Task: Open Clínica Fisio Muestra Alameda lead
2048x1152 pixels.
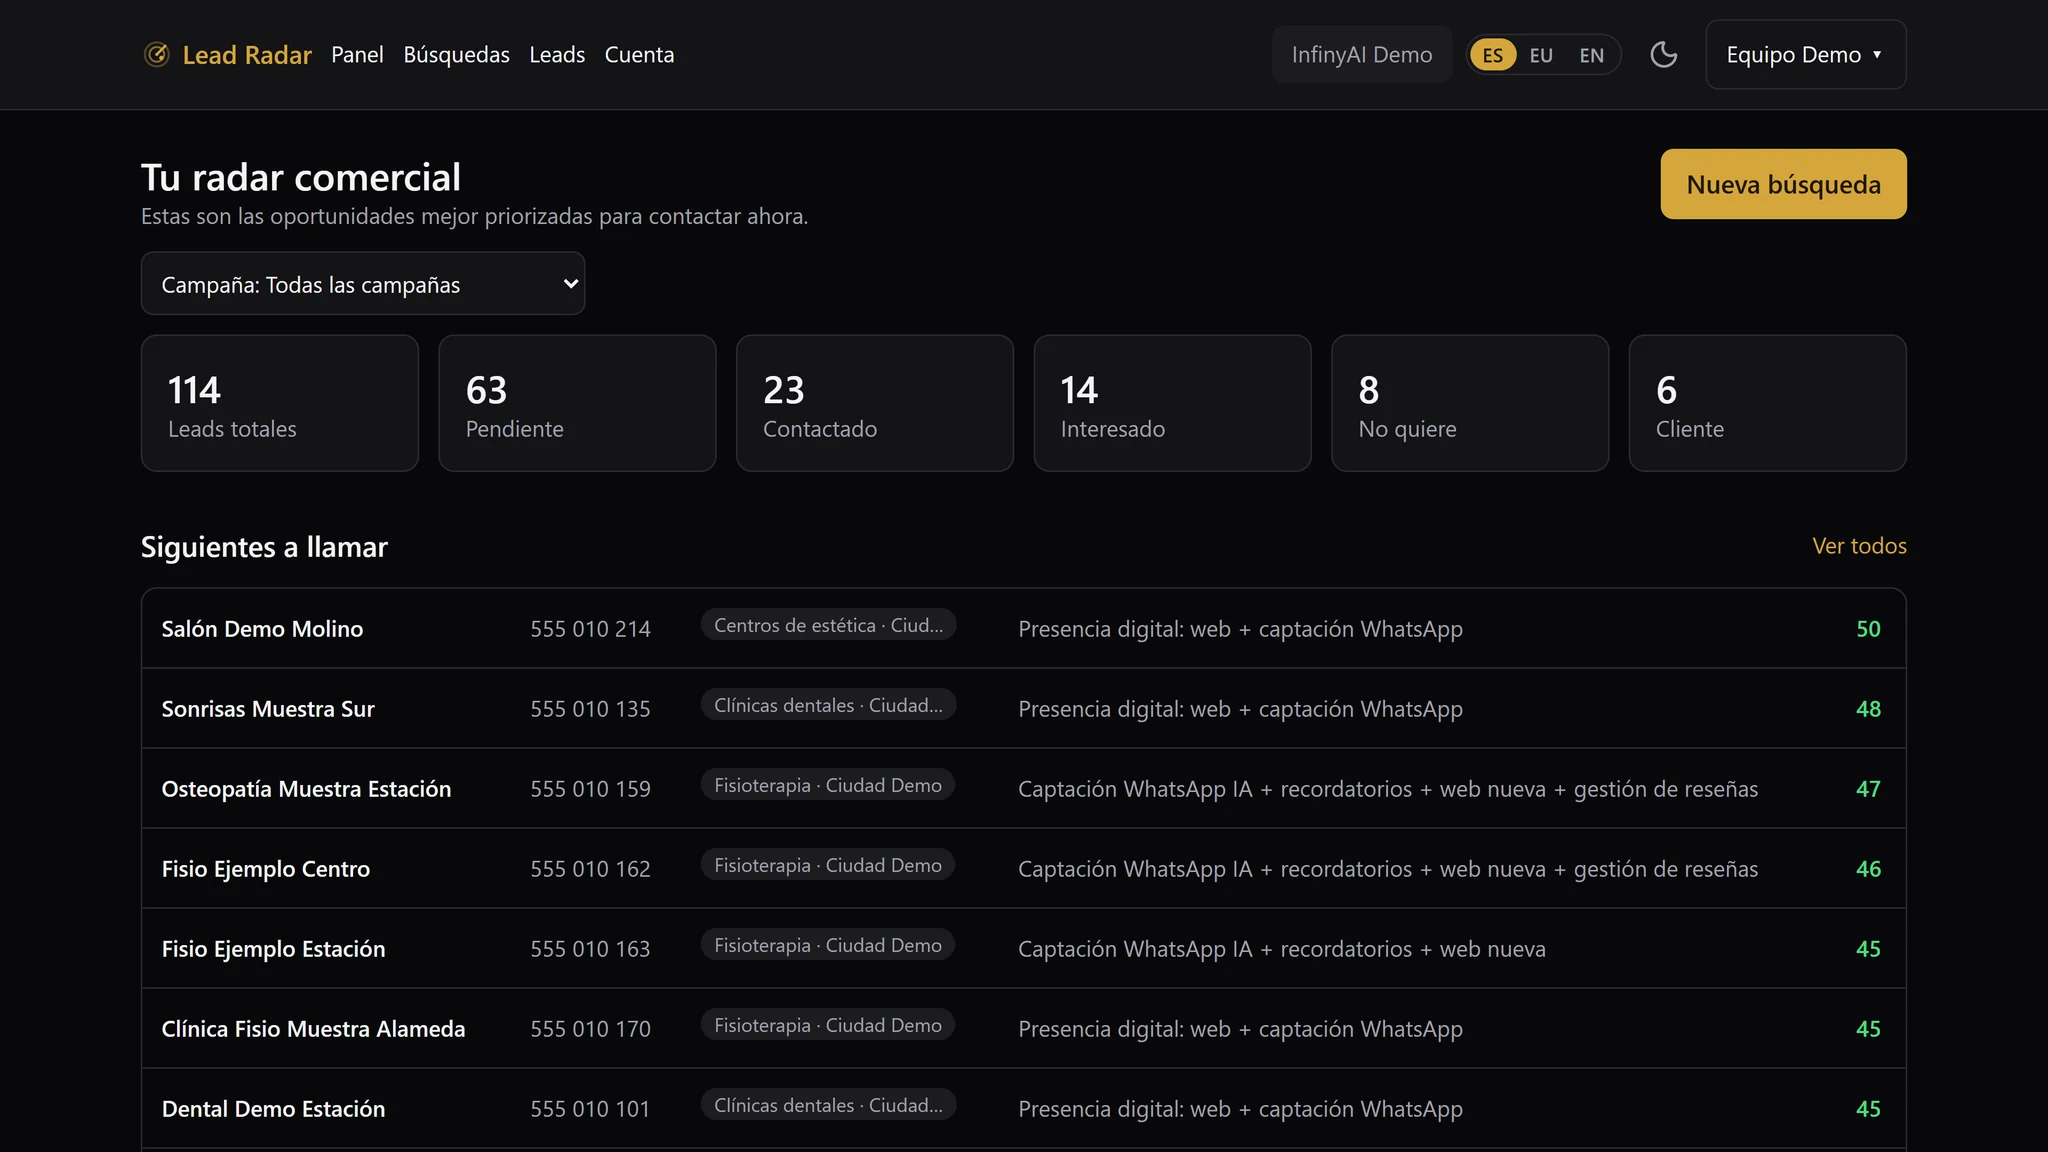Action: pyautogui.click(x=1024, y=1029)
